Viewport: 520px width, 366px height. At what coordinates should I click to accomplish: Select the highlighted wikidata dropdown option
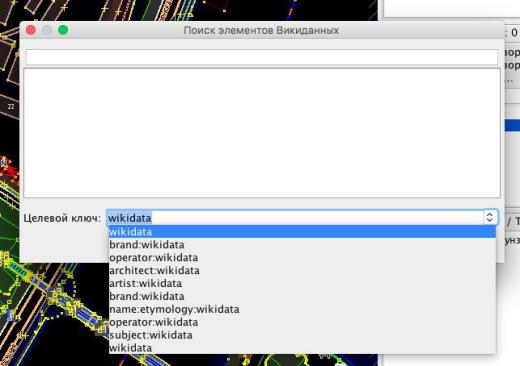pos(302,232)
